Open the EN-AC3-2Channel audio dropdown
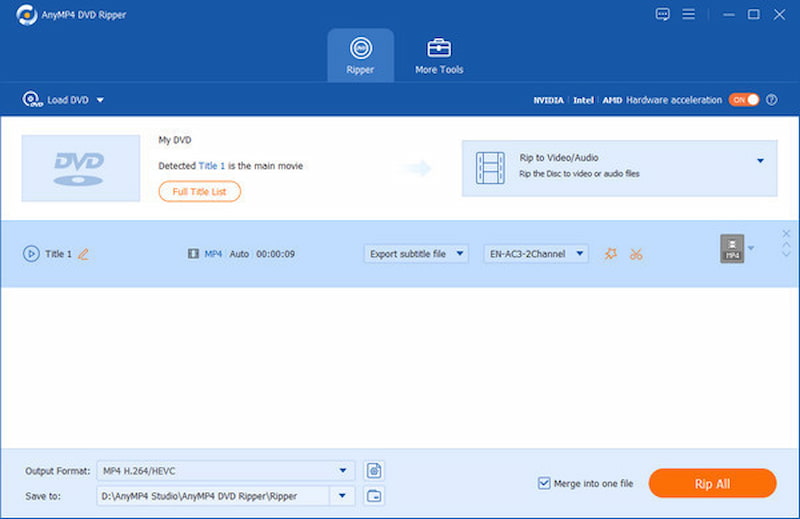The image size is (800, 519). (x=536, y=254)
